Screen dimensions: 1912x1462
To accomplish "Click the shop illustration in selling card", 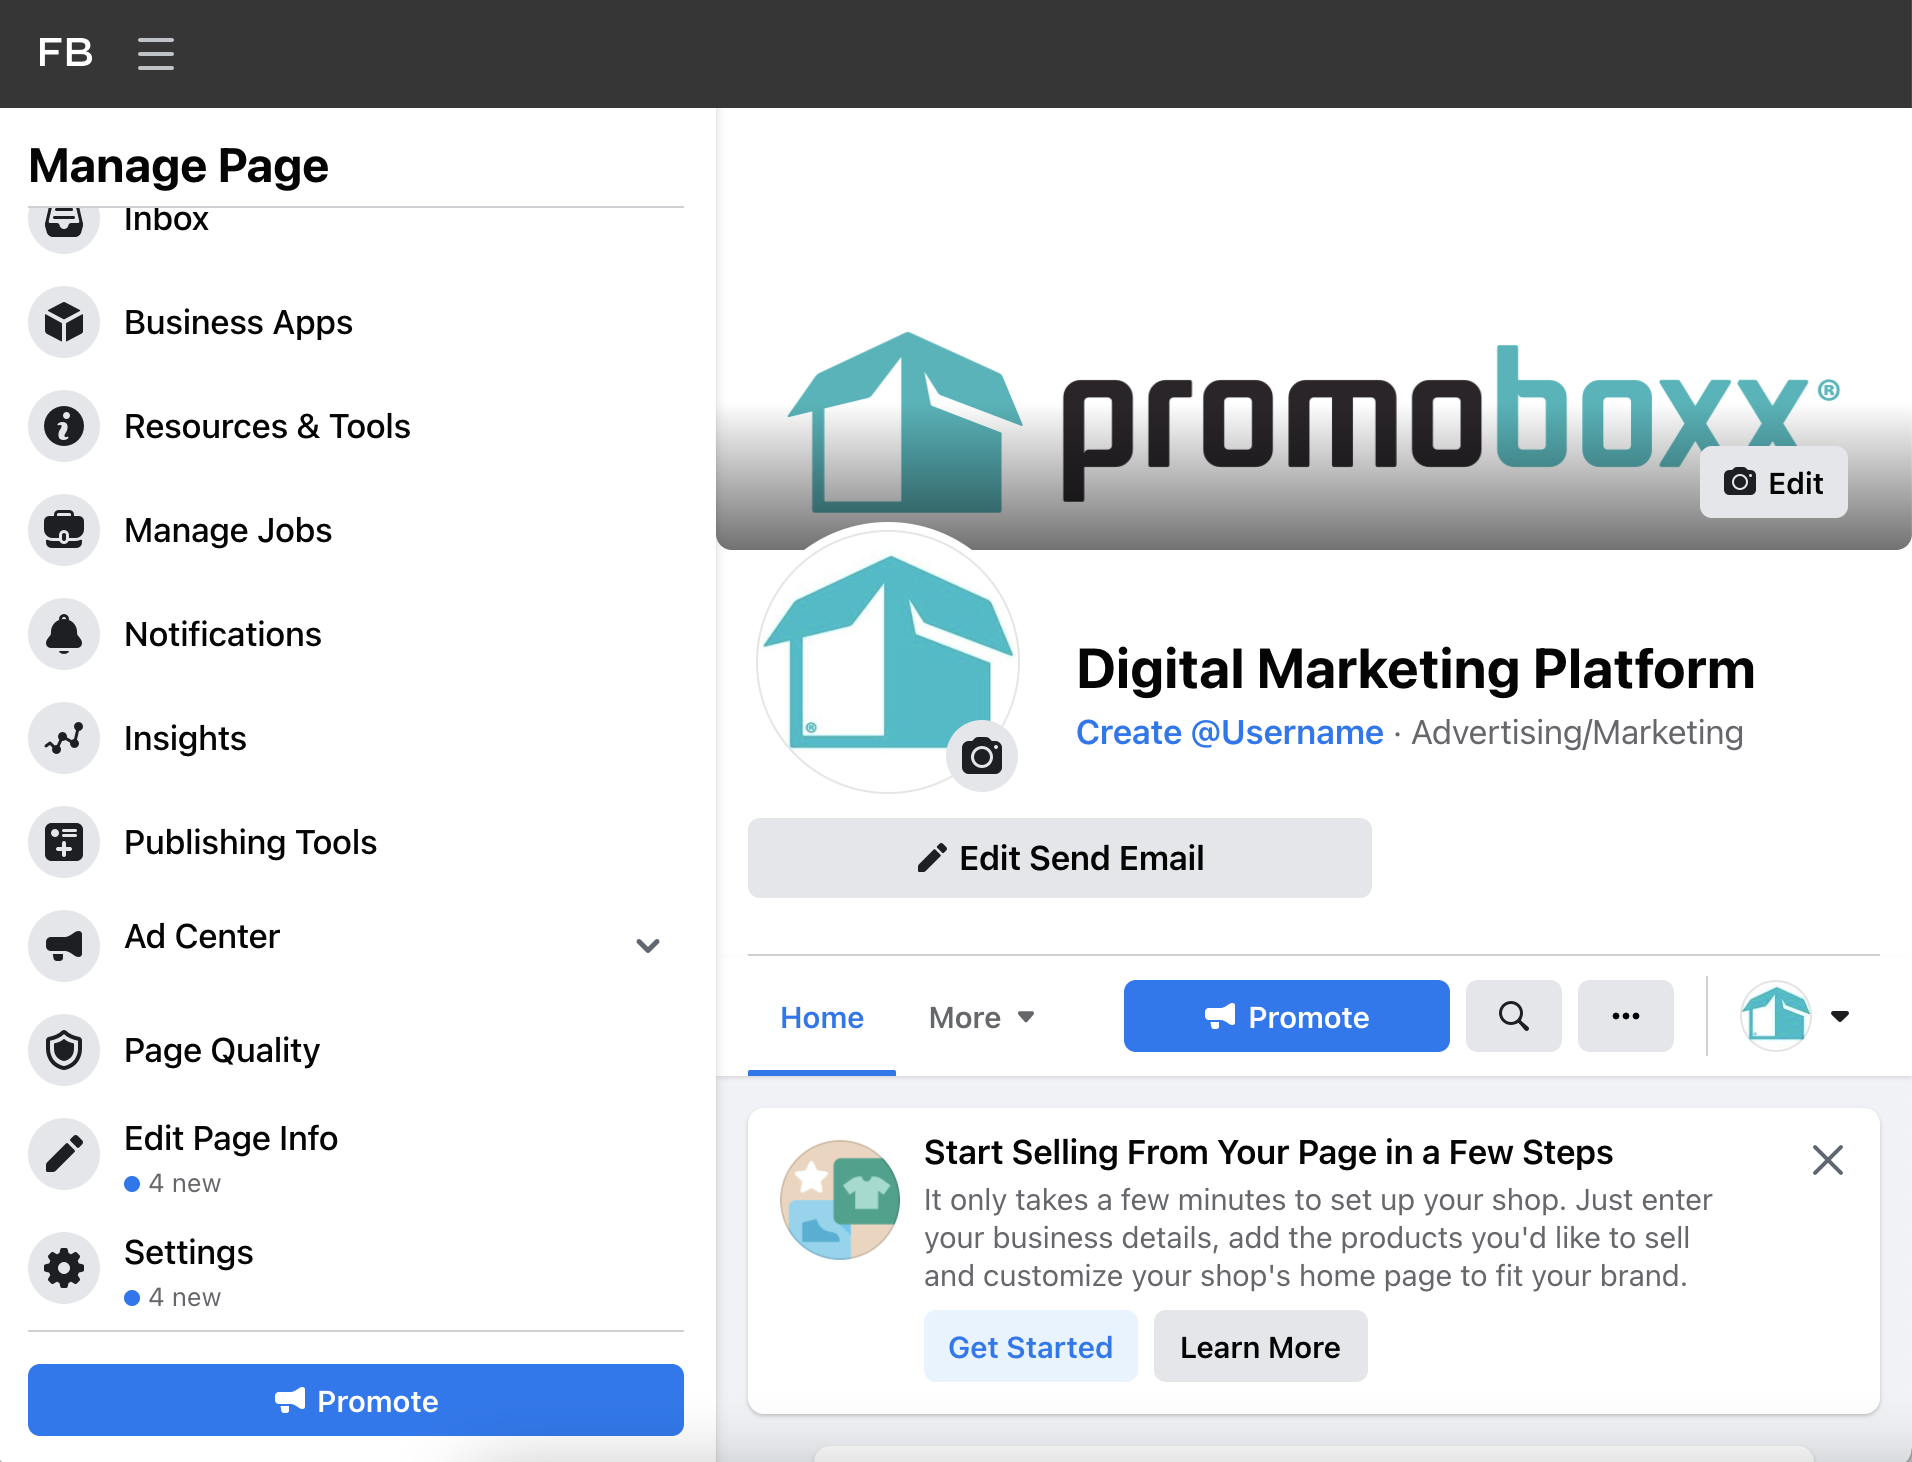I will pyautogui.click(x=840, y=1200).
